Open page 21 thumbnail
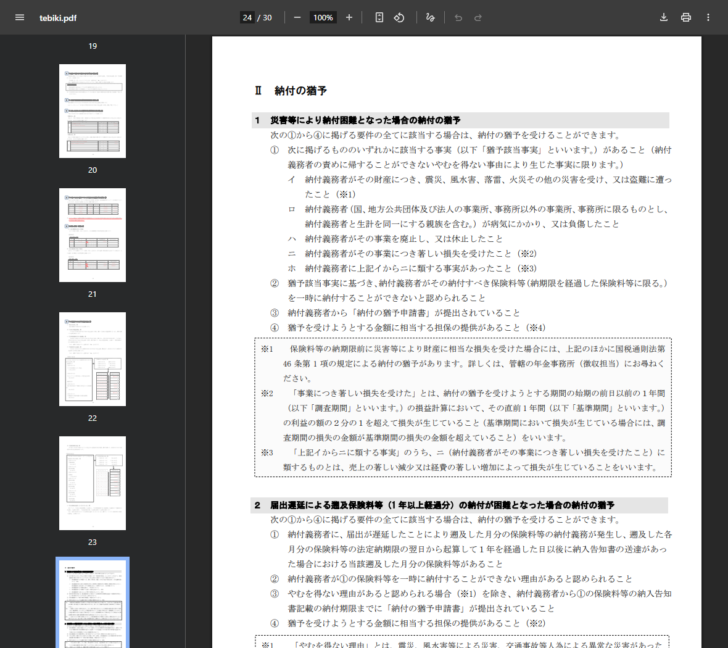Viewport: 728px width, 648px height. 92,235
